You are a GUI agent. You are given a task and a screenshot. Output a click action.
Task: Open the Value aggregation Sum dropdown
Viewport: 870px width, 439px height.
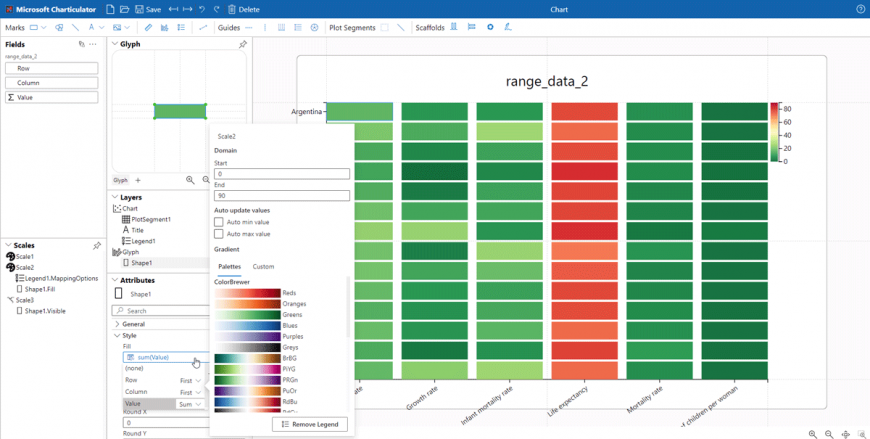pyautogui.click(x=190, y=404)
